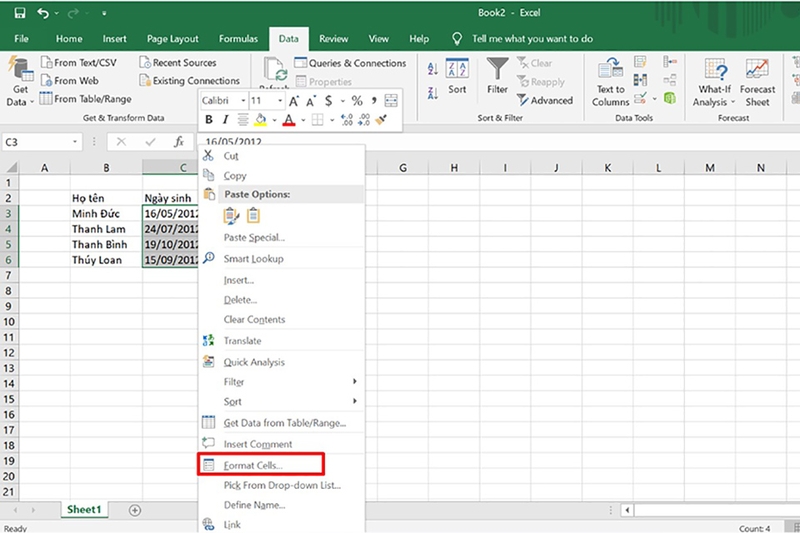Click column header G
The width and height of the screenshot is (800, 533).
point(403,168)
